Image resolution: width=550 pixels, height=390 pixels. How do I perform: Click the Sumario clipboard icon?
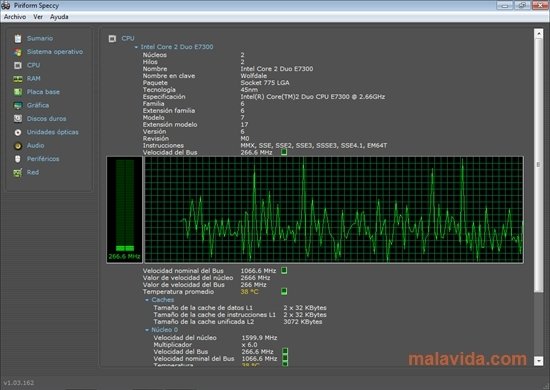[x=18, y=39]
